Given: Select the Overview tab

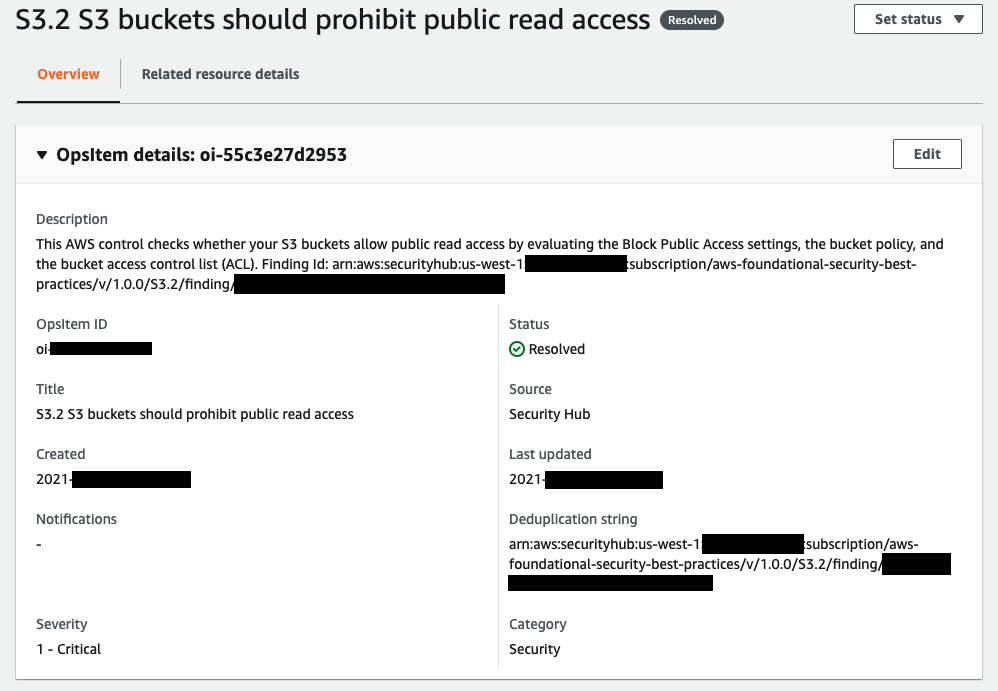Looking at the screenshot, I should [x=68, y=74].
